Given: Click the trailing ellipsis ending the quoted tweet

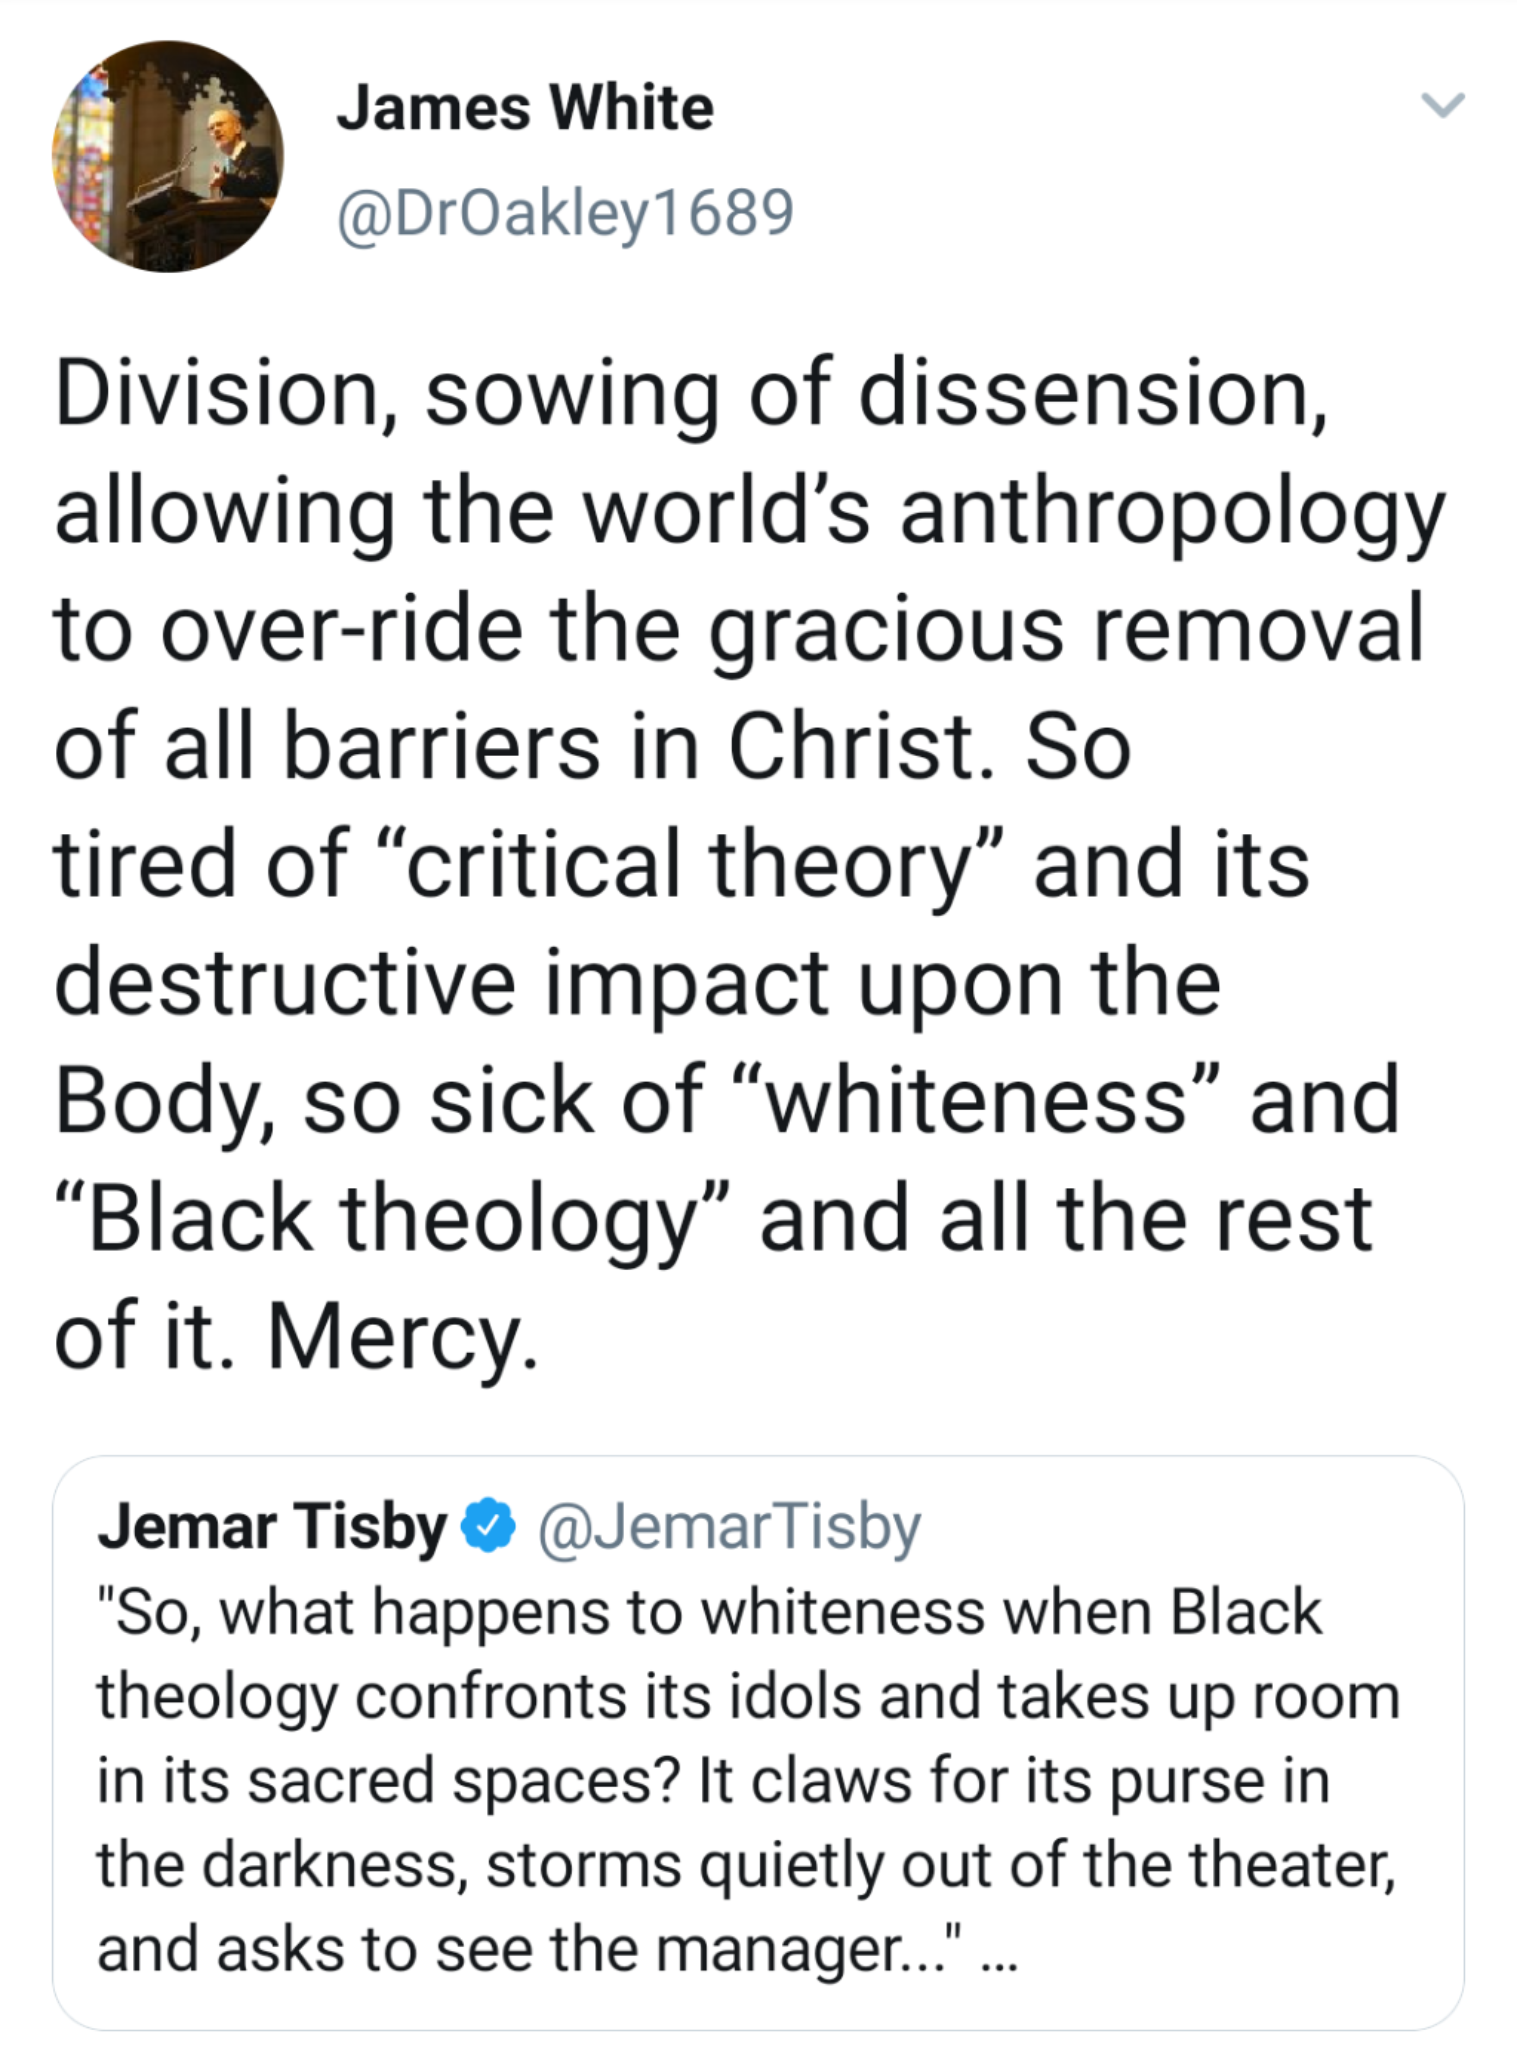Looking at the screenshot, I should [999, 1951].
